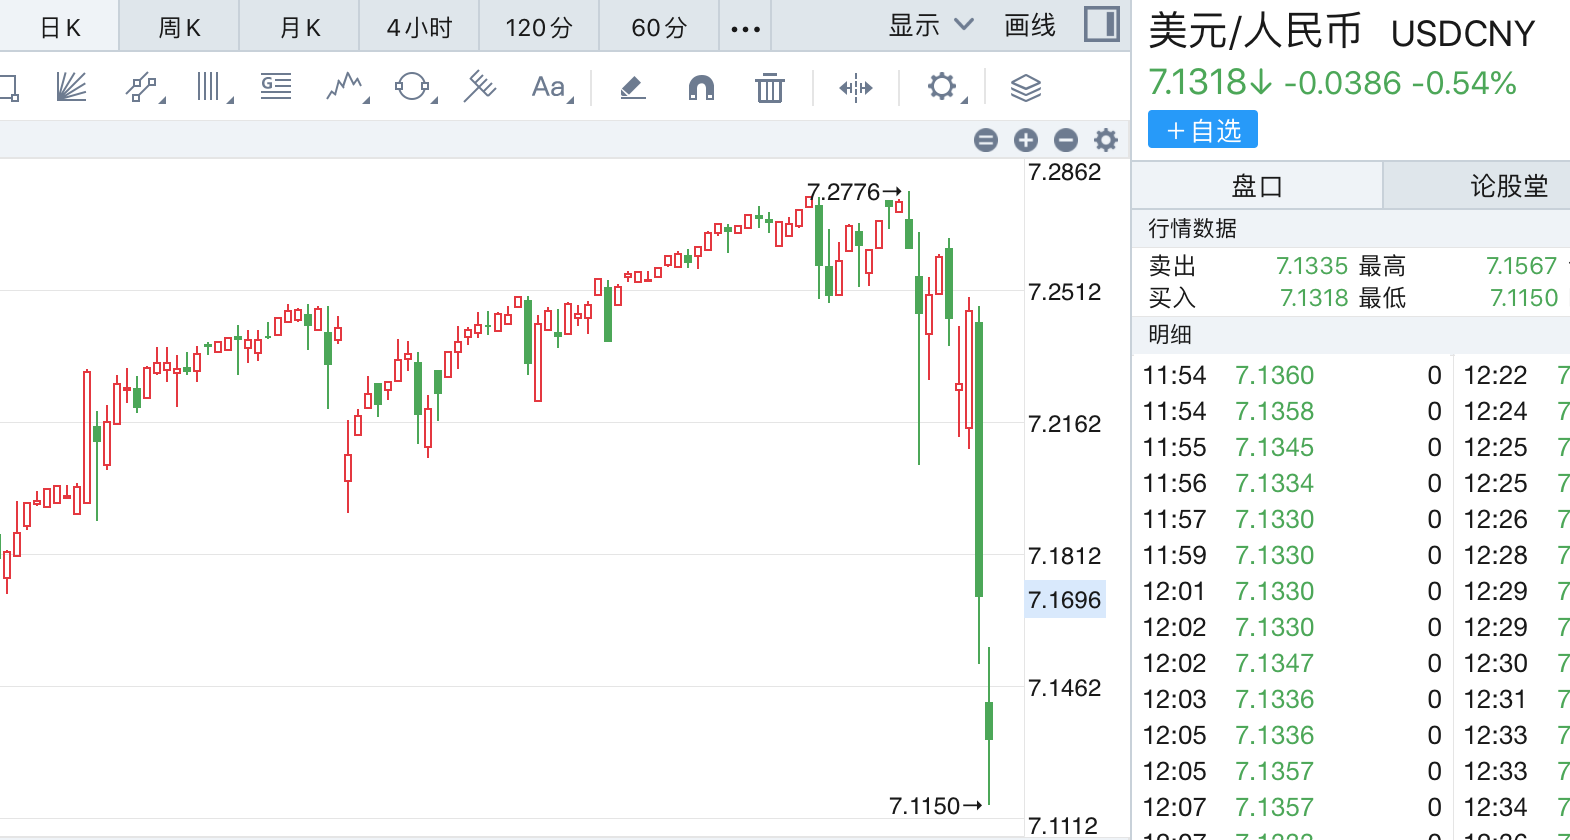Expand the 显示 display dropdown
Screen dimensions: 1570x840
(x=930, y=26)
